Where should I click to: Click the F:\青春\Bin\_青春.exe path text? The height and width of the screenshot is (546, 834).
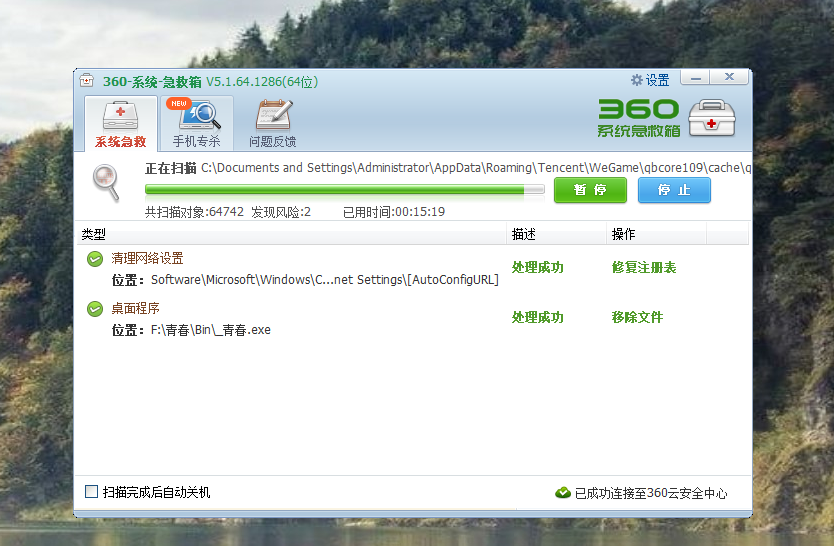tap(211, 330)
